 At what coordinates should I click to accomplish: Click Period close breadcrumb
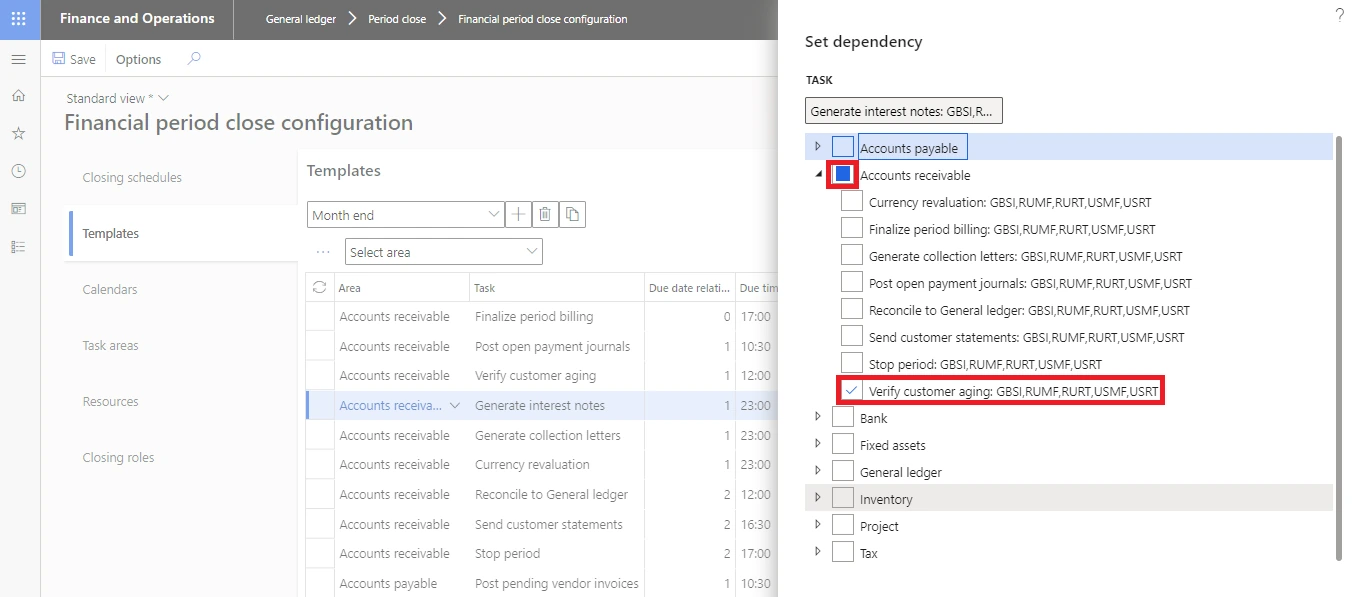coord(397,19)
